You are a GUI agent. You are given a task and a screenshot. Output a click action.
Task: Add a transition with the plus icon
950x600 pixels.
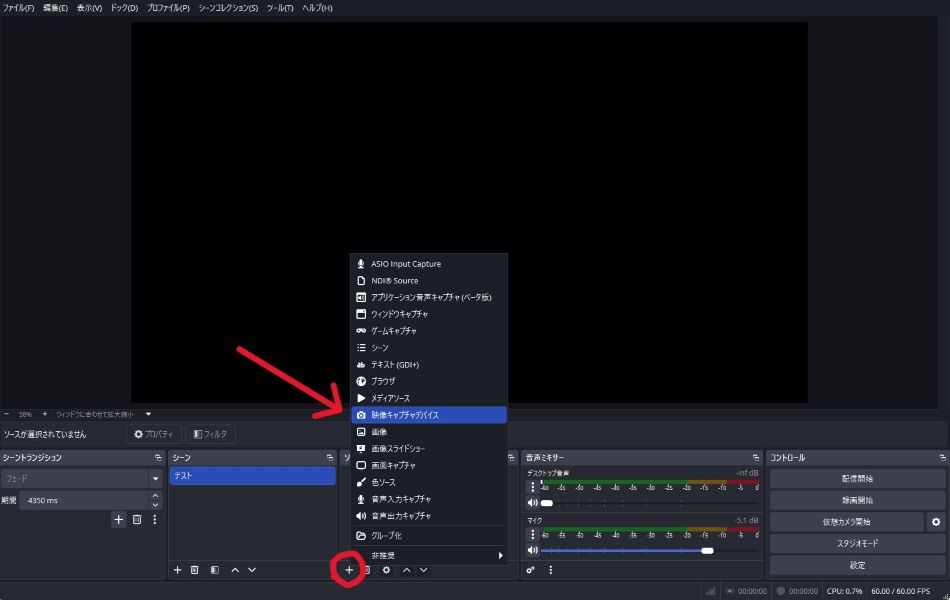point(118,520)
